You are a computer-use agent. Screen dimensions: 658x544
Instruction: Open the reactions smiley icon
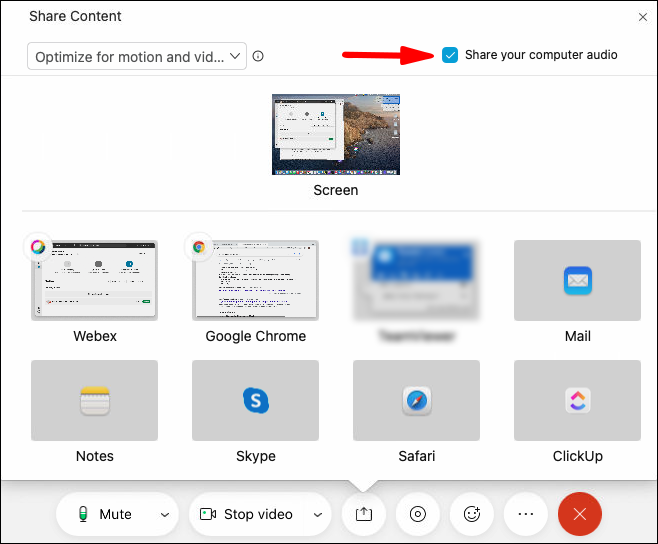(472, 514)
